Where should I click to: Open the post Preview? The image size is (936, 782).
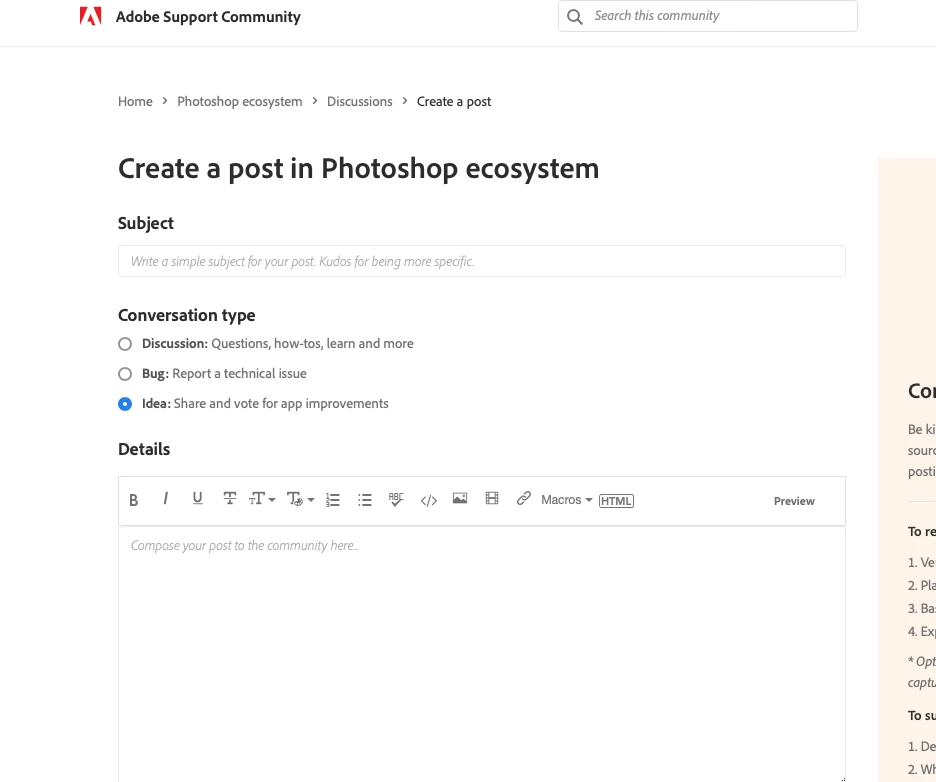coord(794,501)
